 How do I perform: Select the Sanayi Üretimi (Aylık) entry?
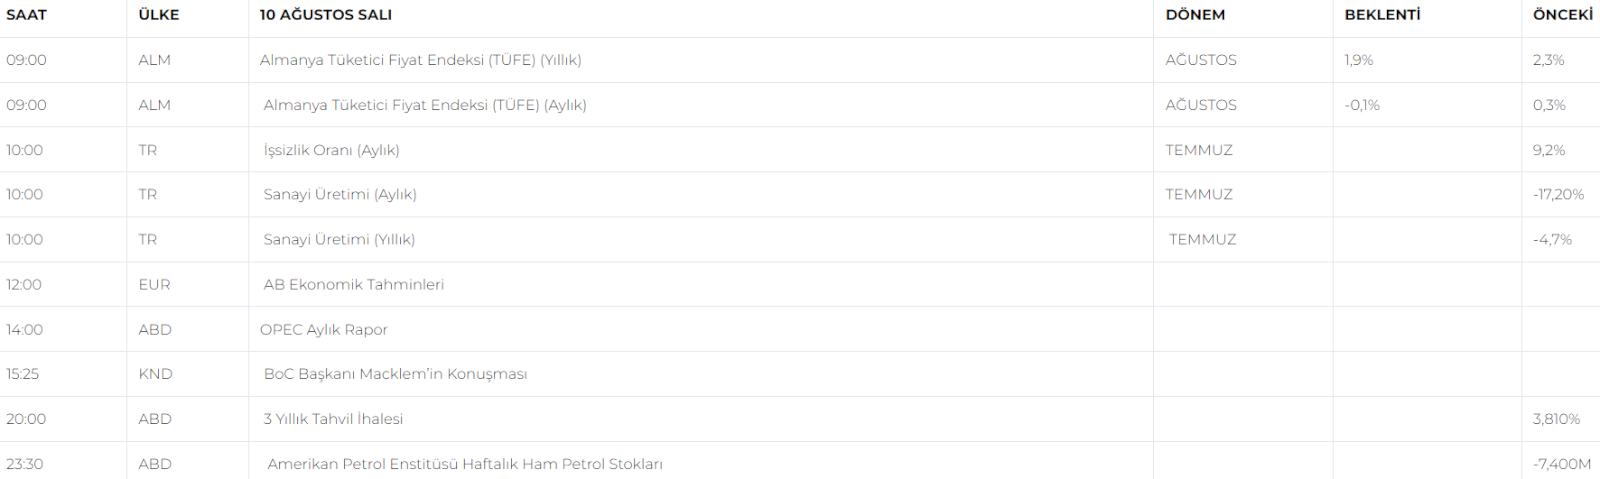(340, 195)
